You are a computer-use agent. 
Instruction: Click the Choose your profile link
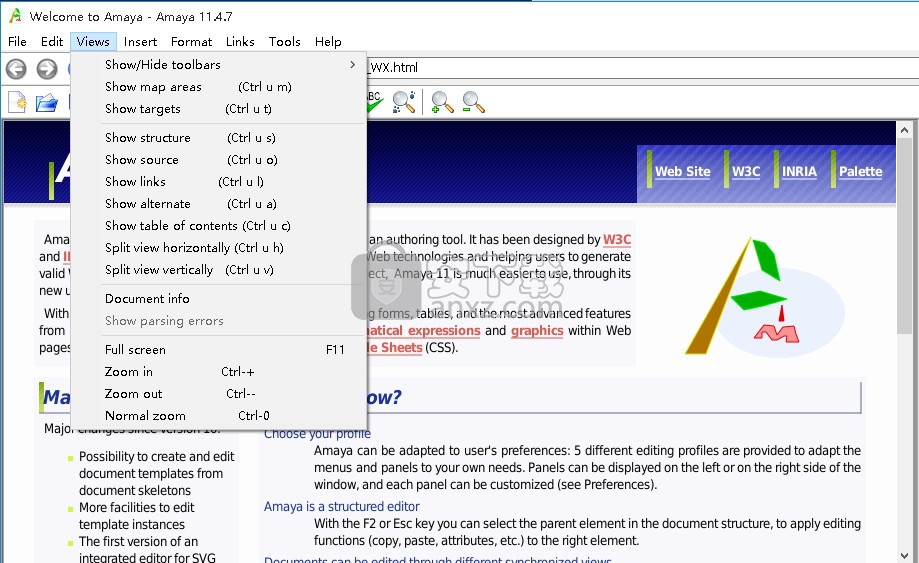[317, 435]
